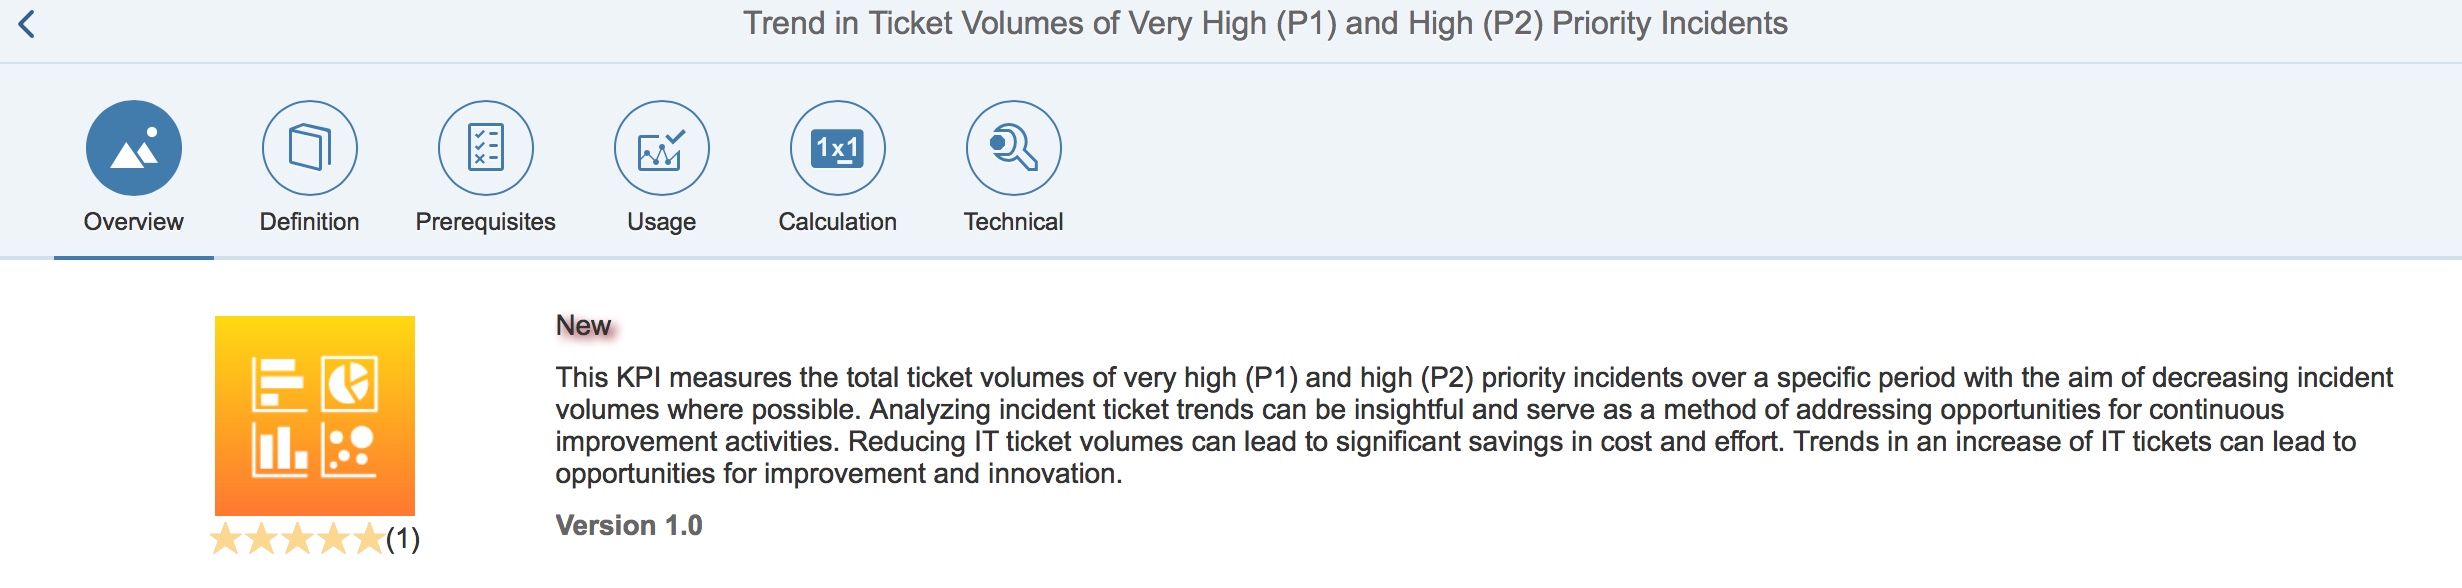Open the Calculation 1x1 icon
Viewport: 2462px width, 588px height.
tap(838, 148)
